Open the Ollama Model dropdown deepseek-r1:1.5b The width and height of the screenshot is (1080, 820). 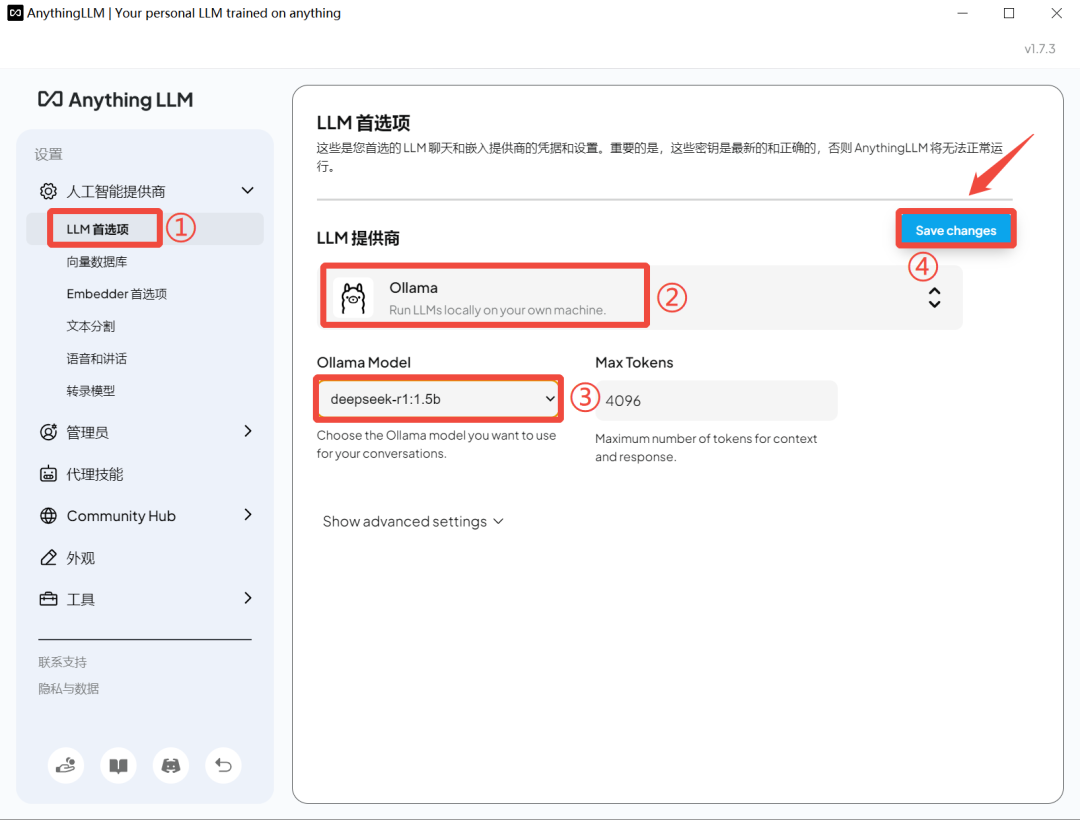click(438, 399)
